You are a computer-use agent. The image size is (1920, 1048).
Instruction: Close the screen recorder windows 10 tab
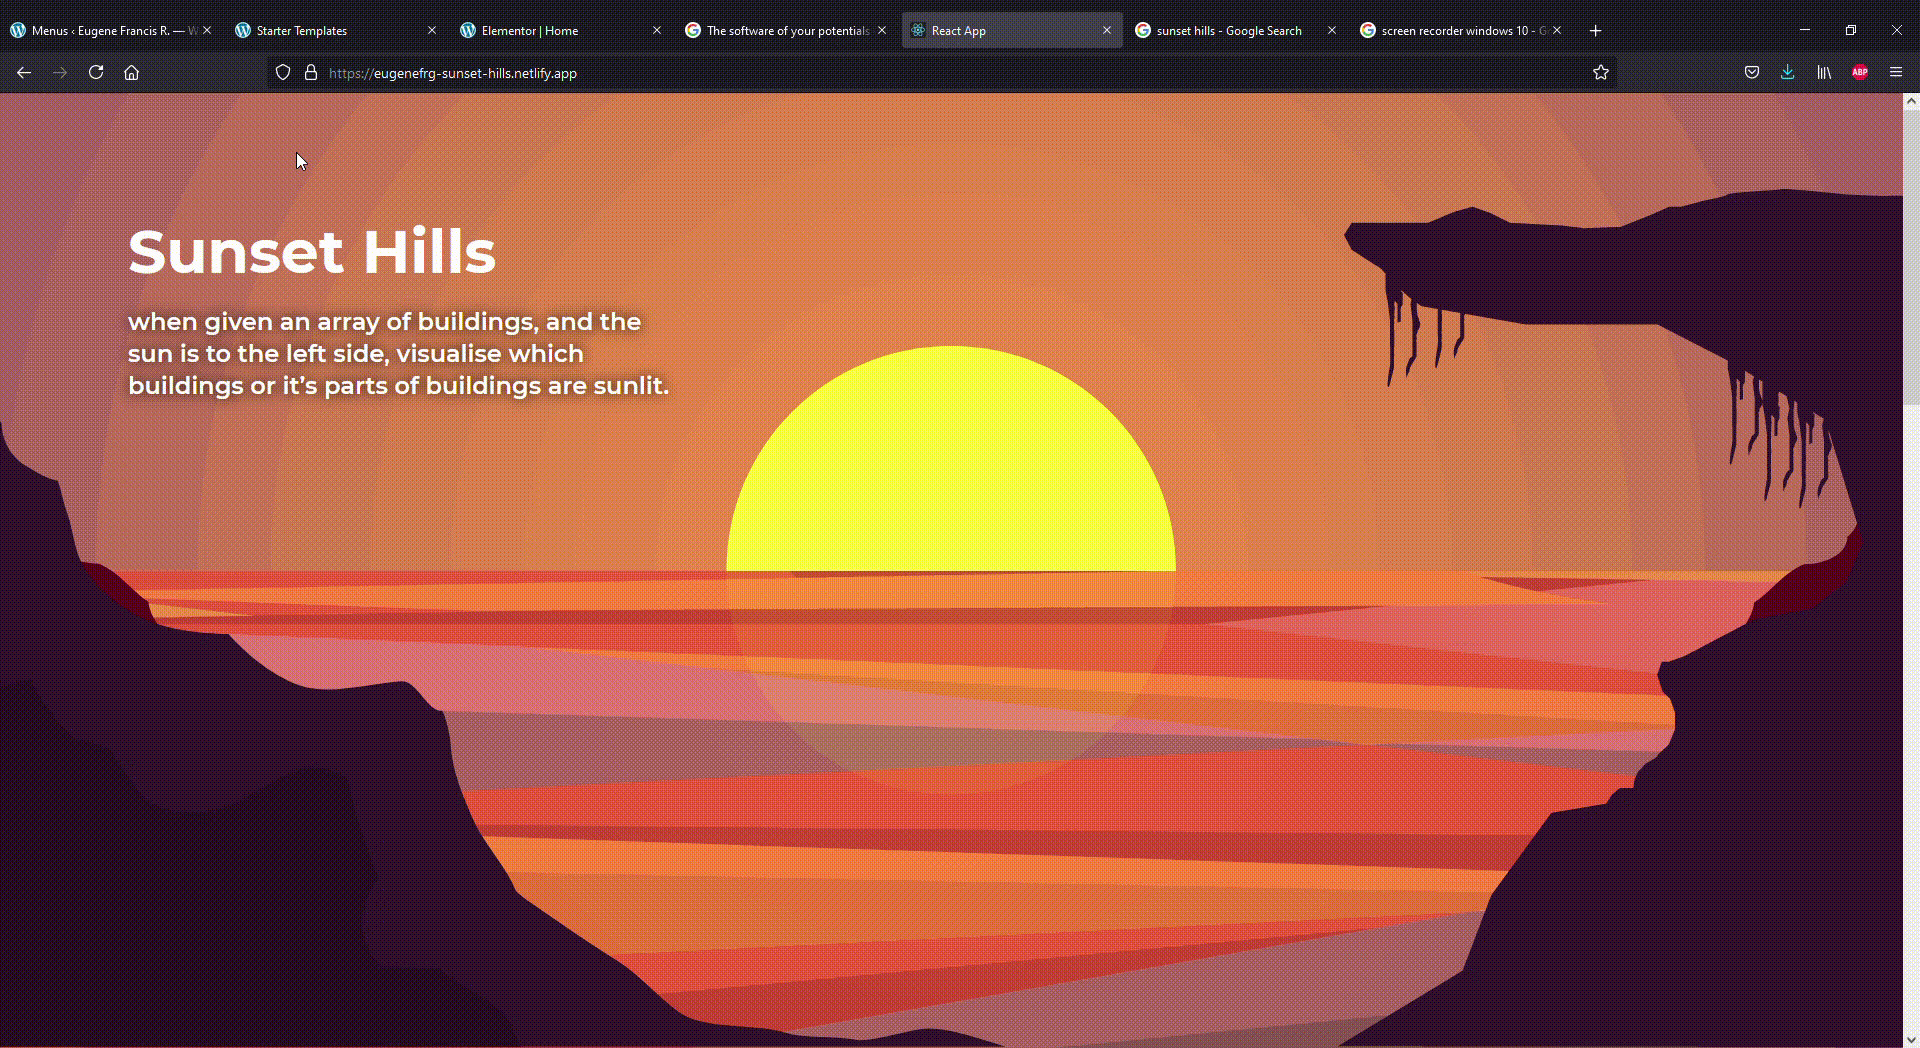[1557, 31]
